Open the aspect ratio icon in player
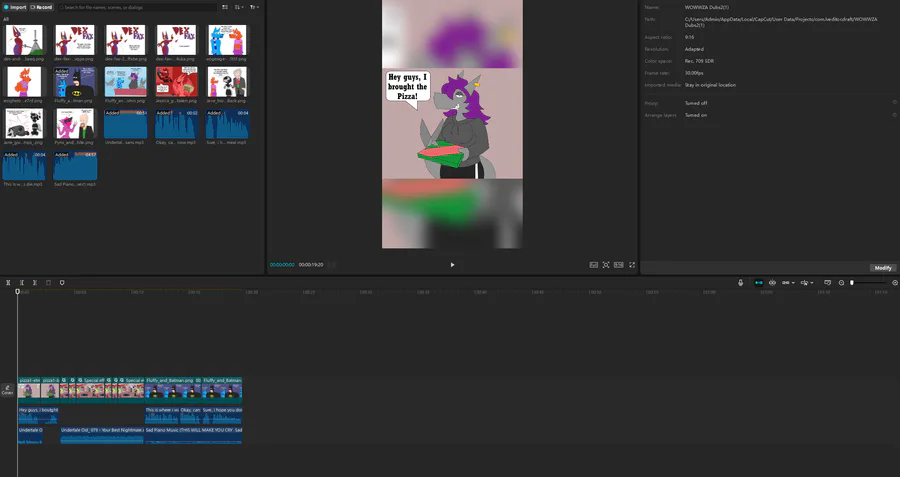Screen dimensions: 900x477 click(618, 265)
